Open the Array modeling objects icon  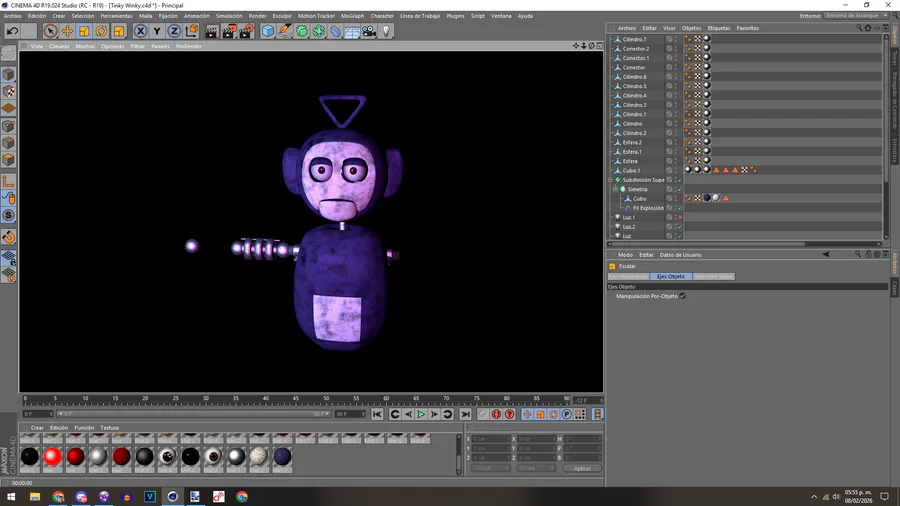pos(319,31)
